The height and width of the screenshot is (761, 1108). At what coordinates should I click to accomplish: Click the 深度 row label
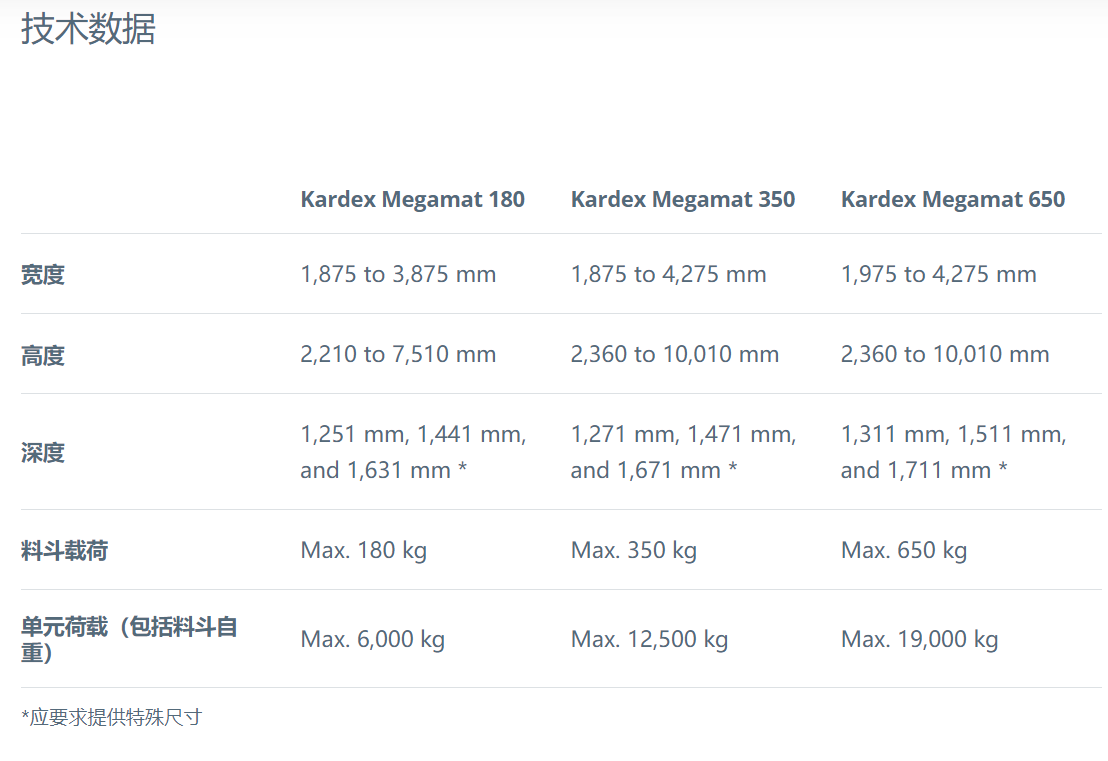(43, 453)
